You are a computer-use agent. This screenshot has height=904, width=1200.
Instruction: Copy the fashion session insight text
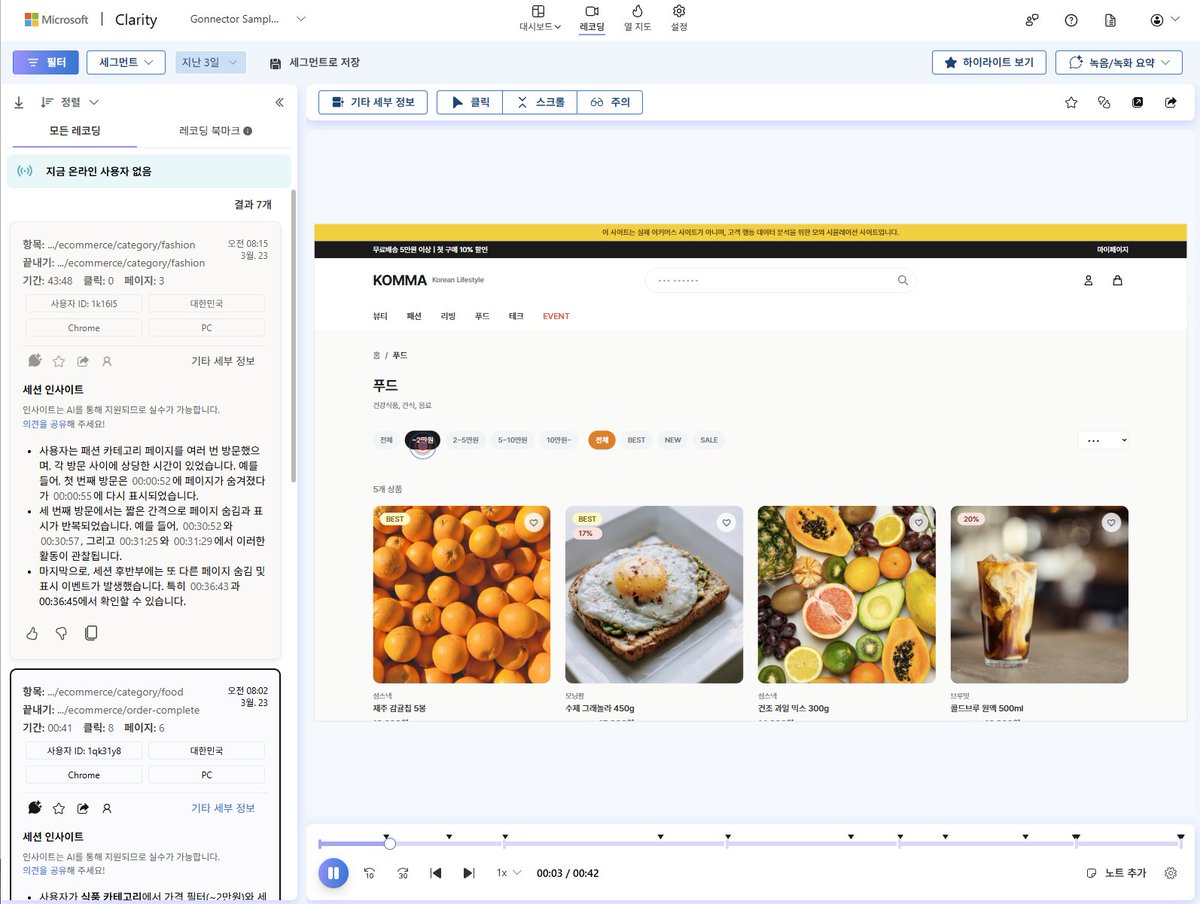click(x=91, y=633)
